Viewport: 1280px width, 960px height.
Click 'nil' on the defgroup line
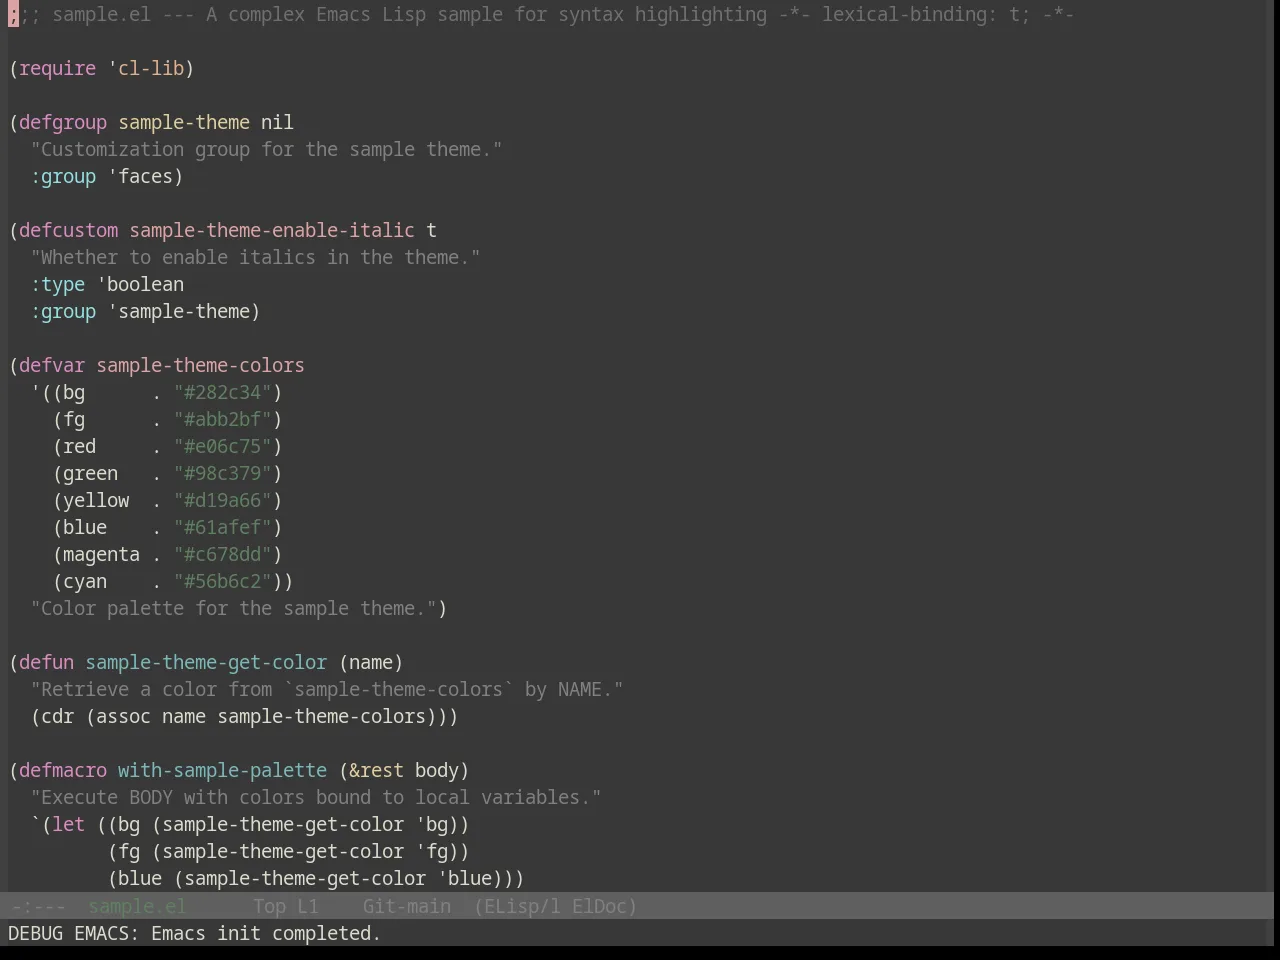(x=277, y=122)
